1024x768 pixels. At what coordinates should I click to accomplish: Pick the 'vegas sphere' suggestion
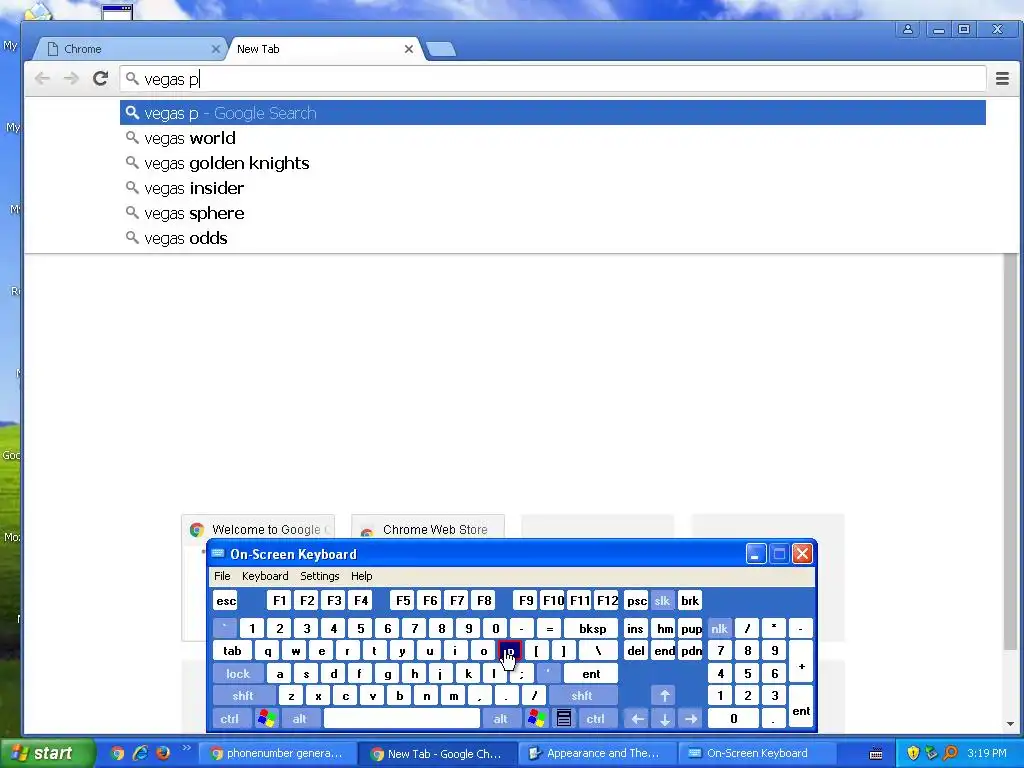click(552, 214)
